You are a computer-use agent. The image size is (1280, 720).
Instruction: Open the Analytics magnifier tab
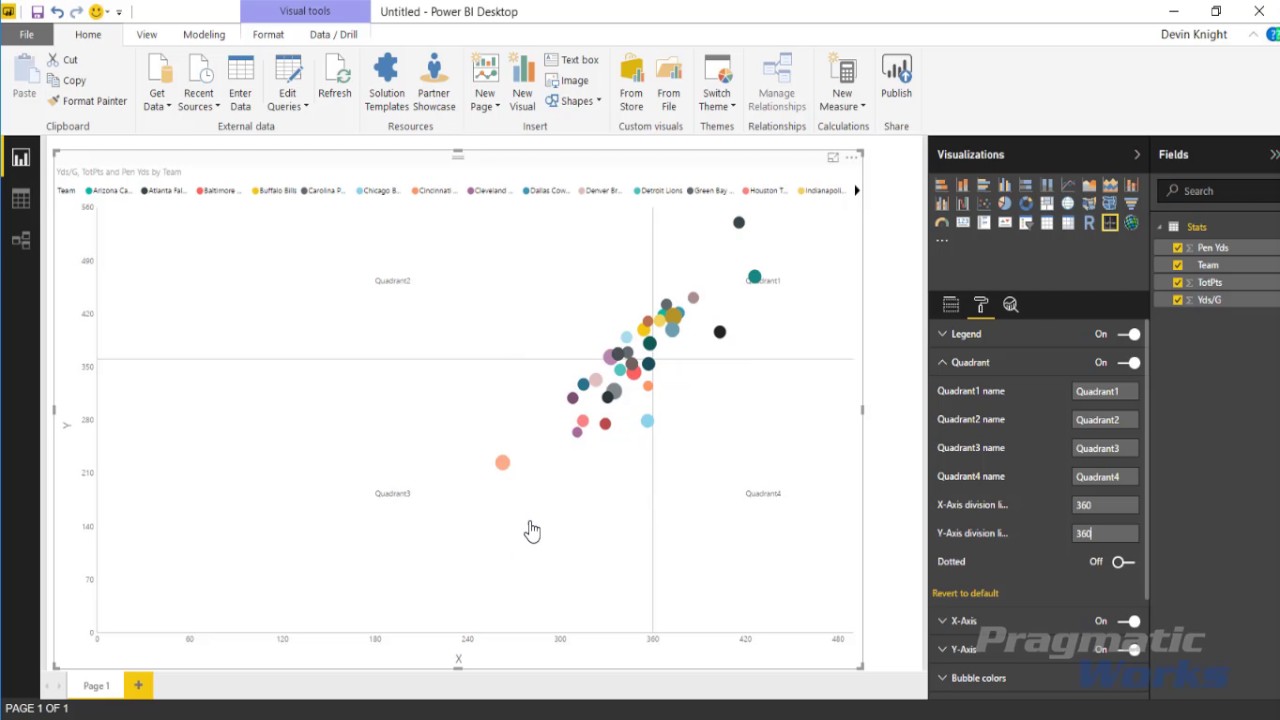1011,305
